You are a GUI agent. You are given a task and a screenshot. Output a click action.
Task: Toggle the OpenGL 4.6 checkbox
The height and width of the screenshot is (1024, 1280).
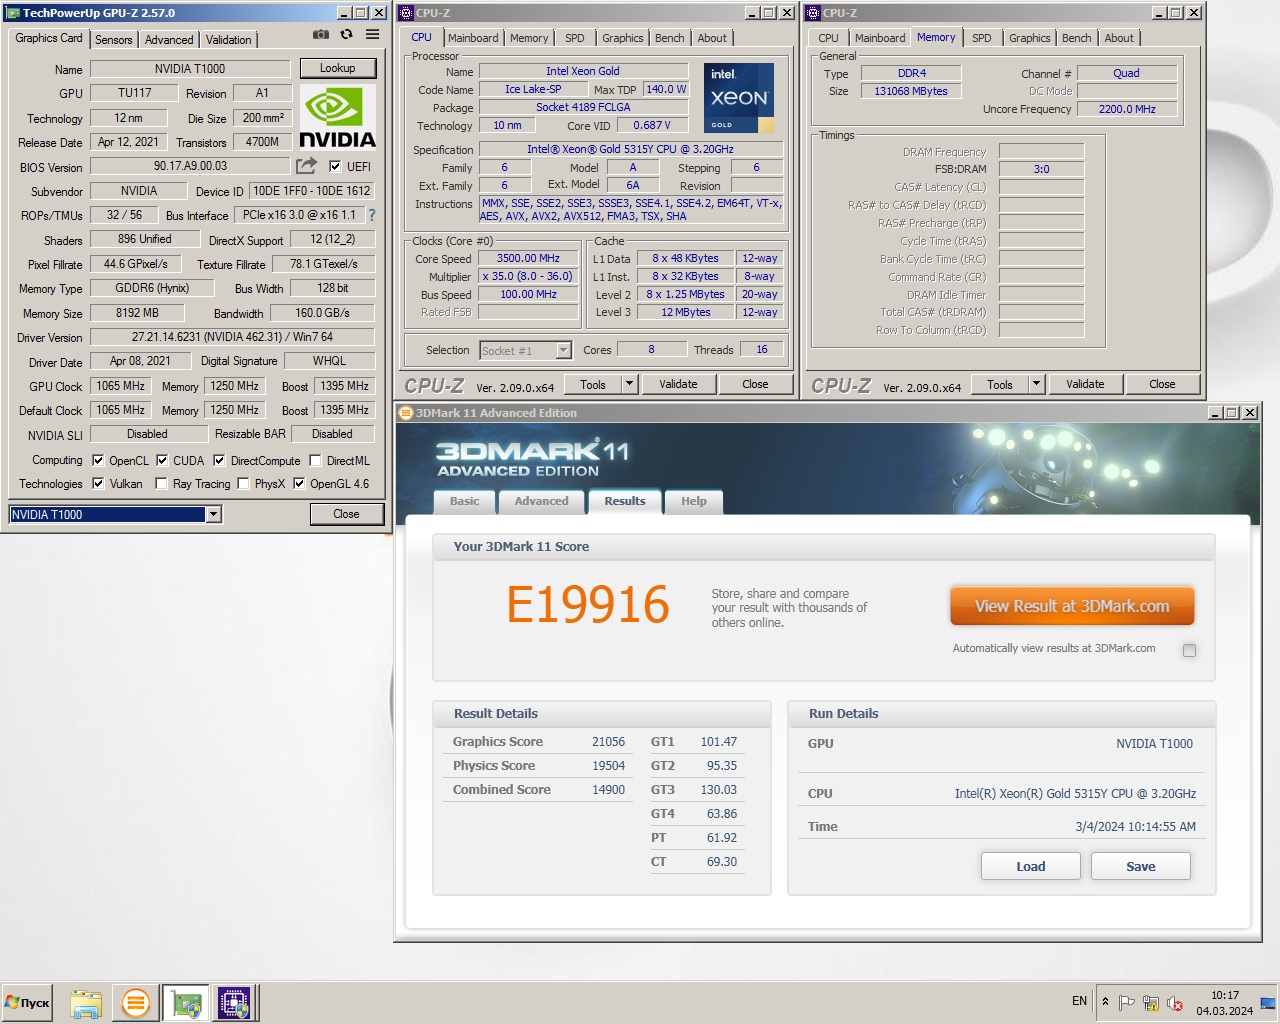coord(298,484)
